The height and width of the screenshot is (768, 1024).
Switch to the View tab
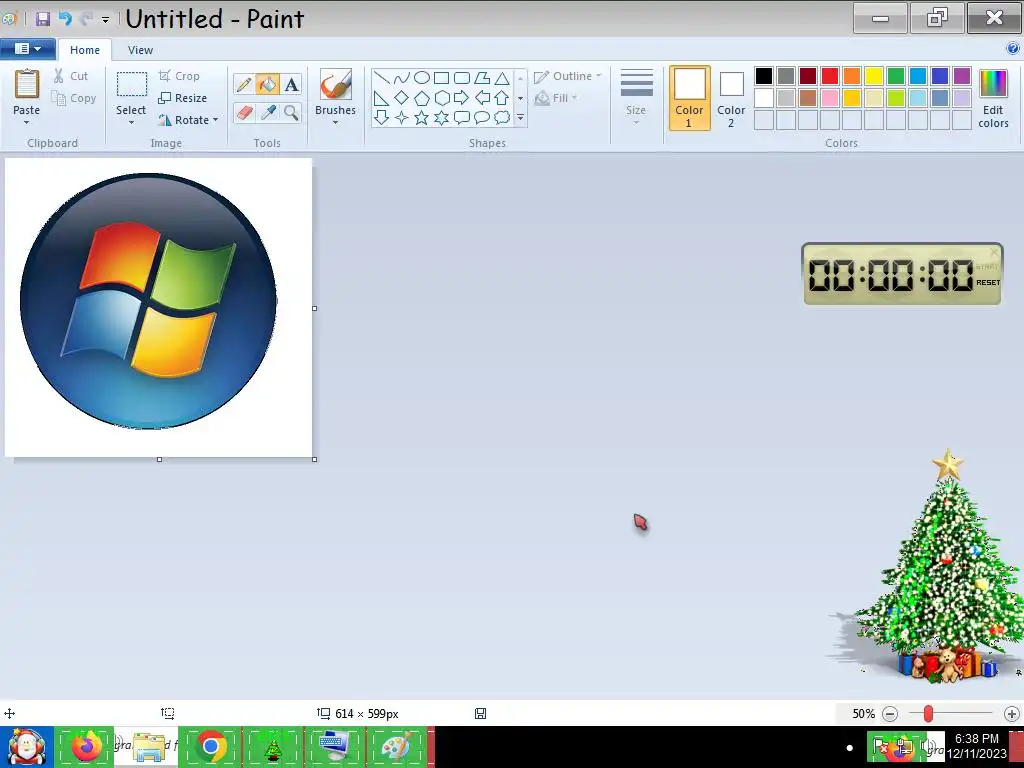pos(140,50)
